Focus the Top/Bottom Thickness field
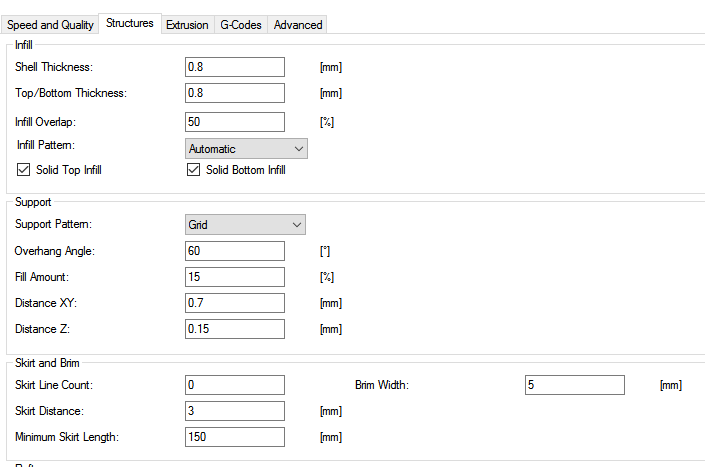 tap(235, 93)
